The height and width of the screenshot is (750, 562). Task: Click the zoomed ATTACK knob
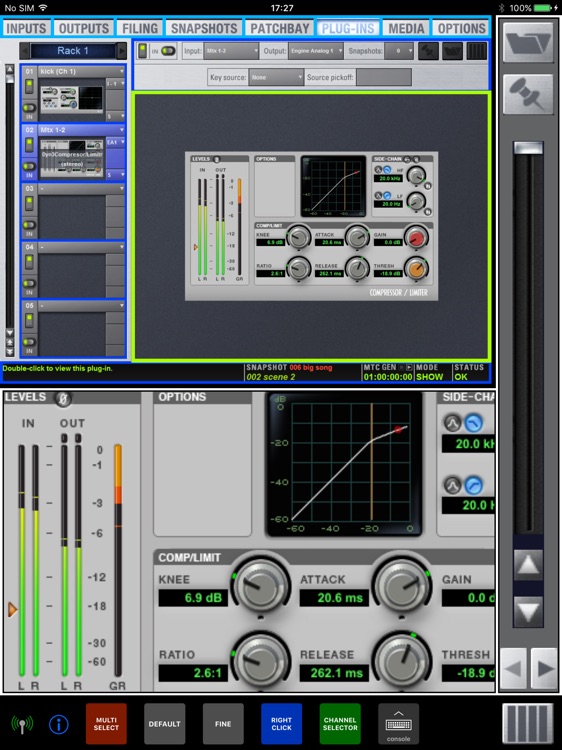(x=401, y=587)
